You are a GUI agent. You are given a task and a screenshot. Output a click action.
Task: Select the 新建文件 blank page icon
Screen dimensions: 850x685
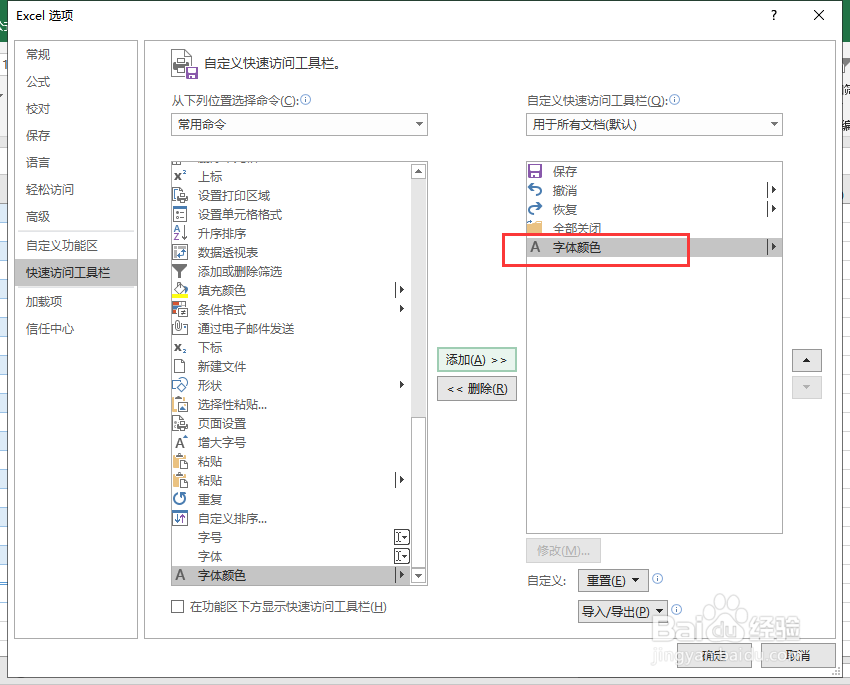pos(179,366)
